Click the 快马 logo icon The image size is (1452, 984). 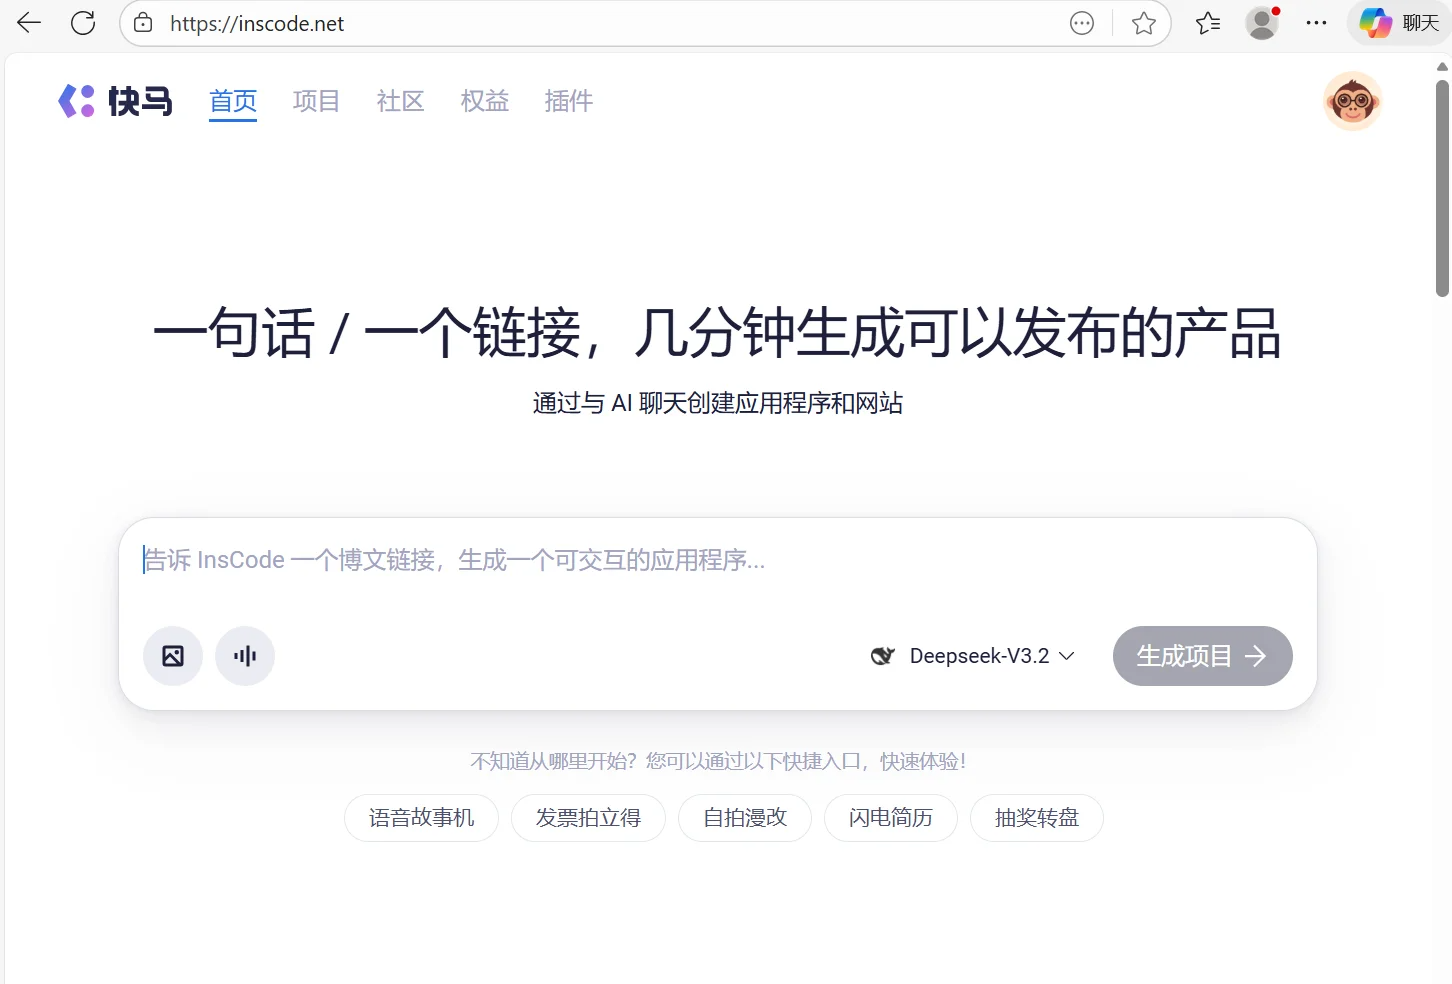click(x=77, y=101)
